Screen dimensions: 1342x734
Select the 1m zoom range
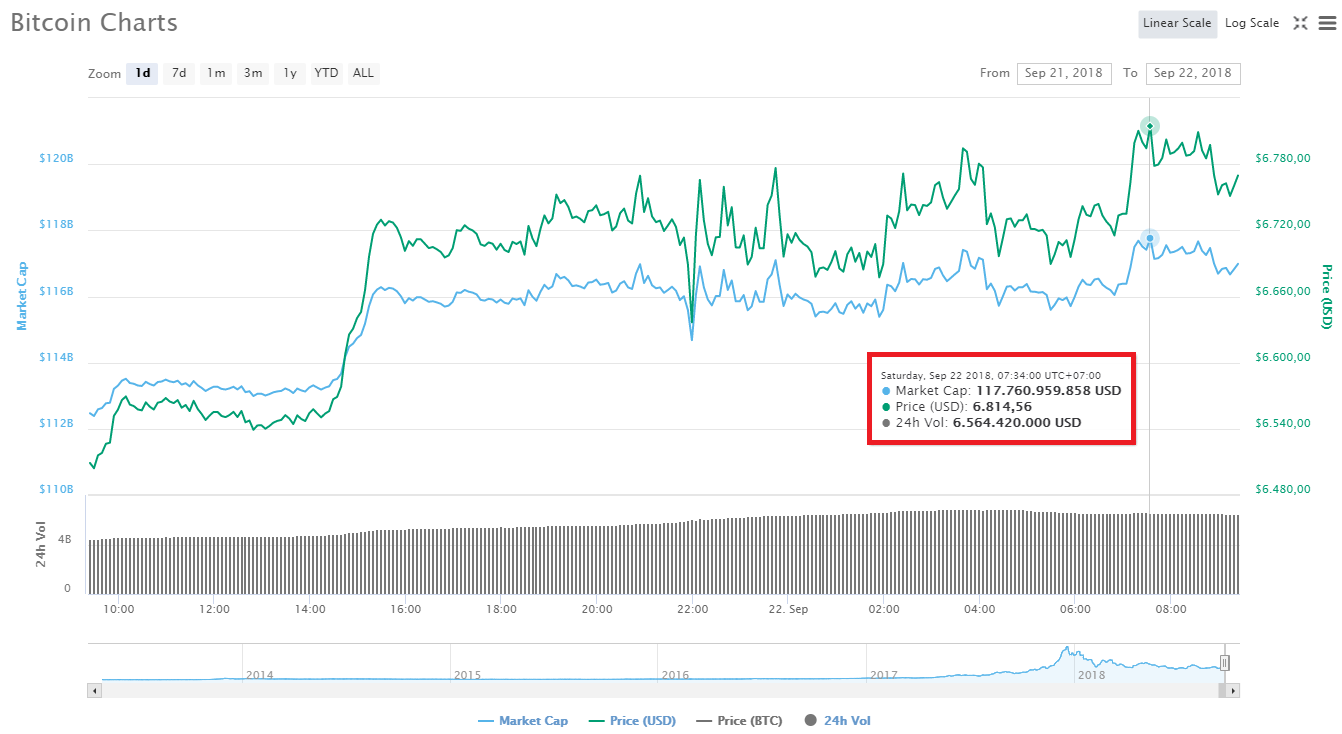216,73
